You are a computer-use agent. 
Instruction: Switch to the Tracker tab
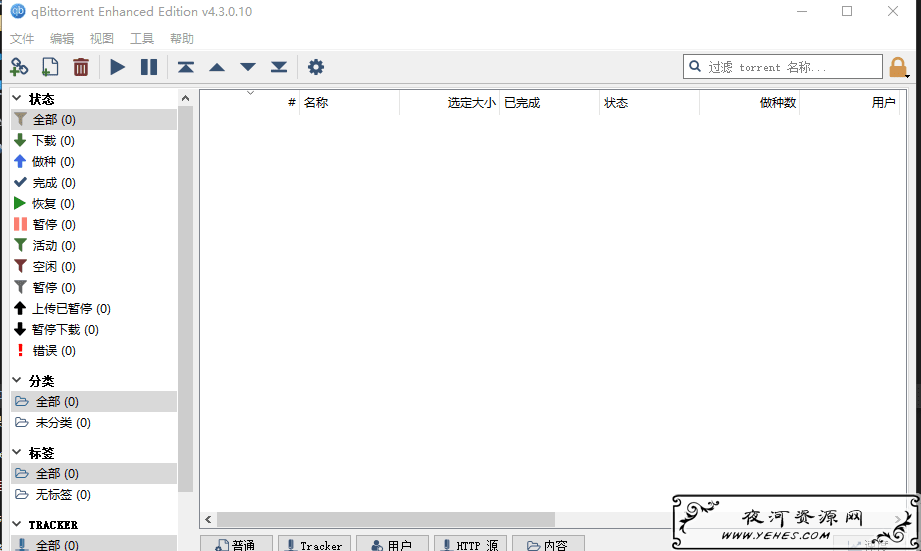(x=314, y=545)
